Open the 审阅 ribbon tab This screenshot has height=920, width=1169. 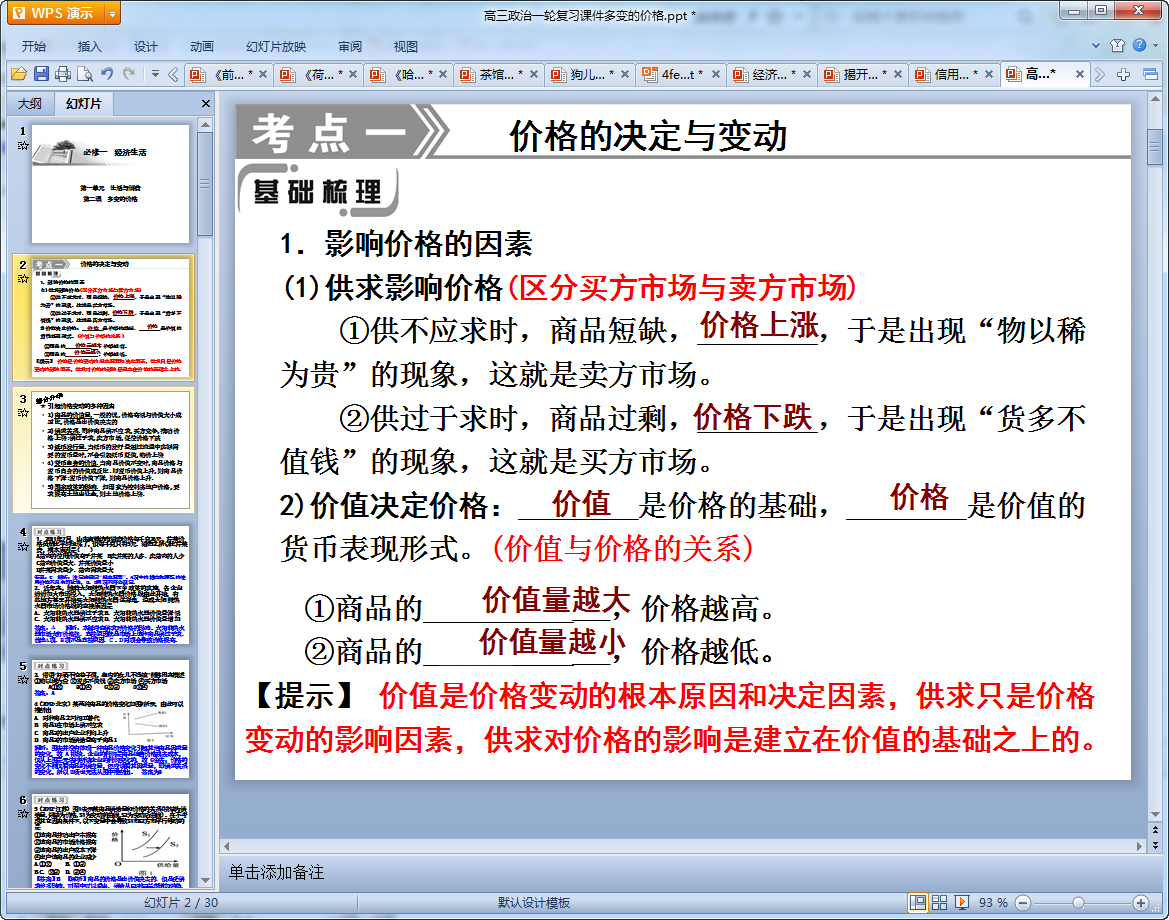coord(350,46)
